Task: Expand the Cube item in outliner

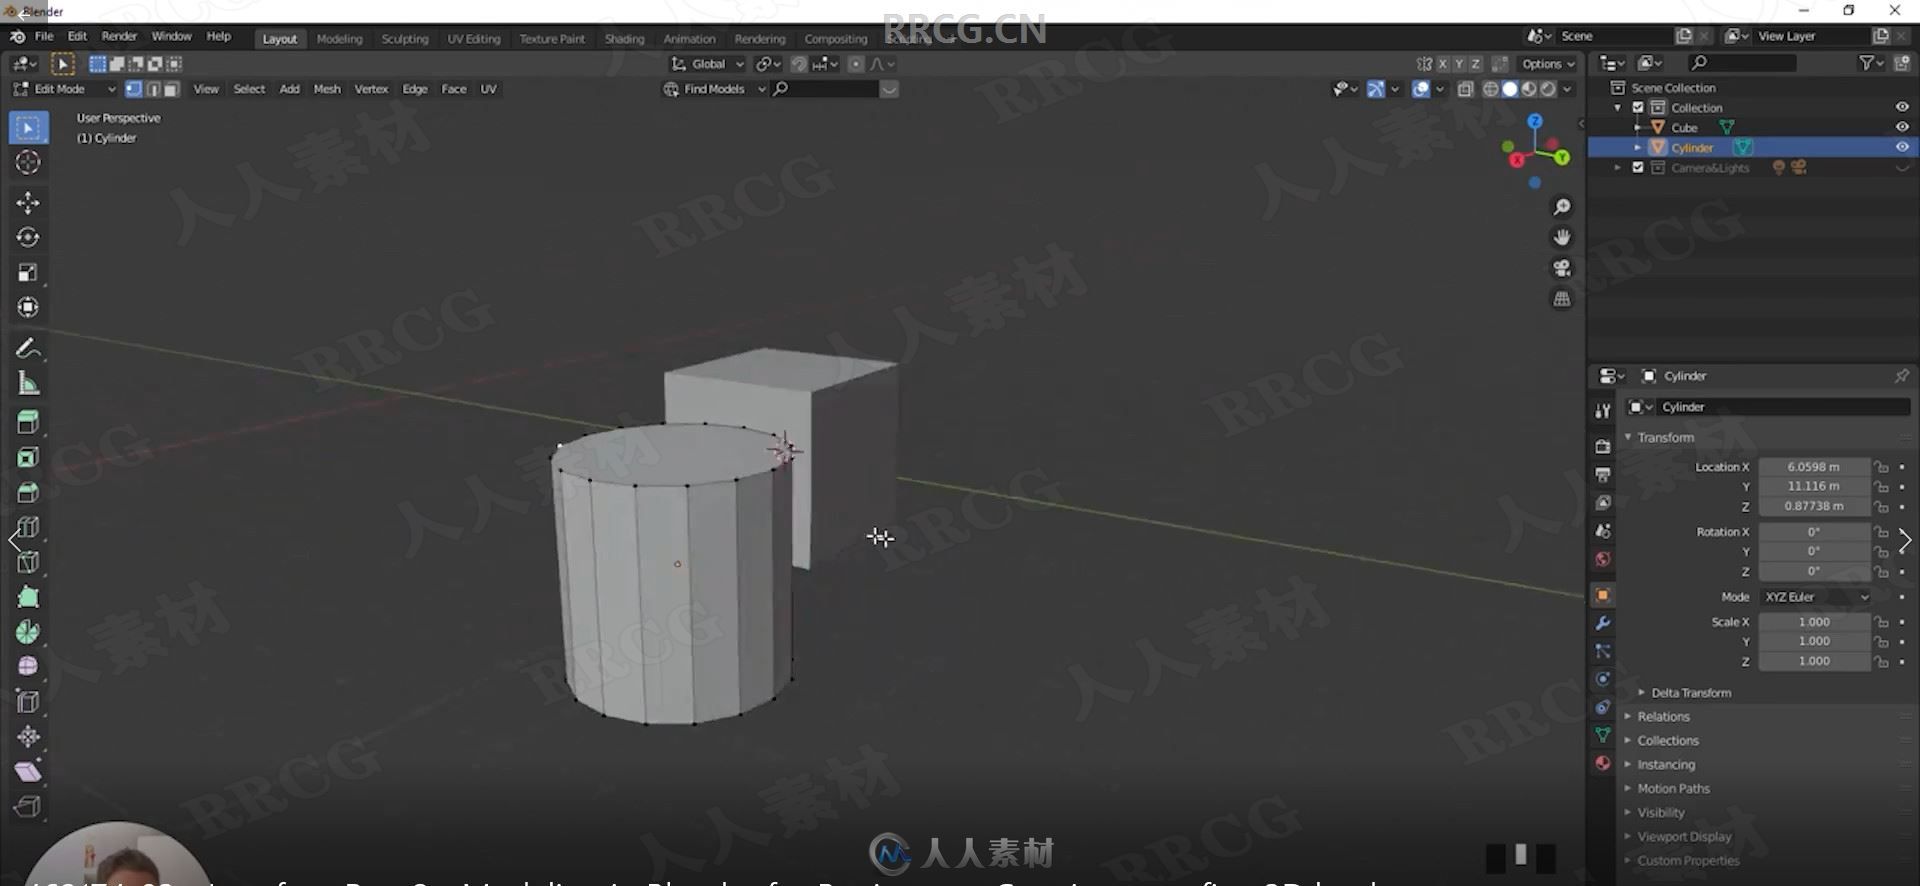Action: 1637,127
